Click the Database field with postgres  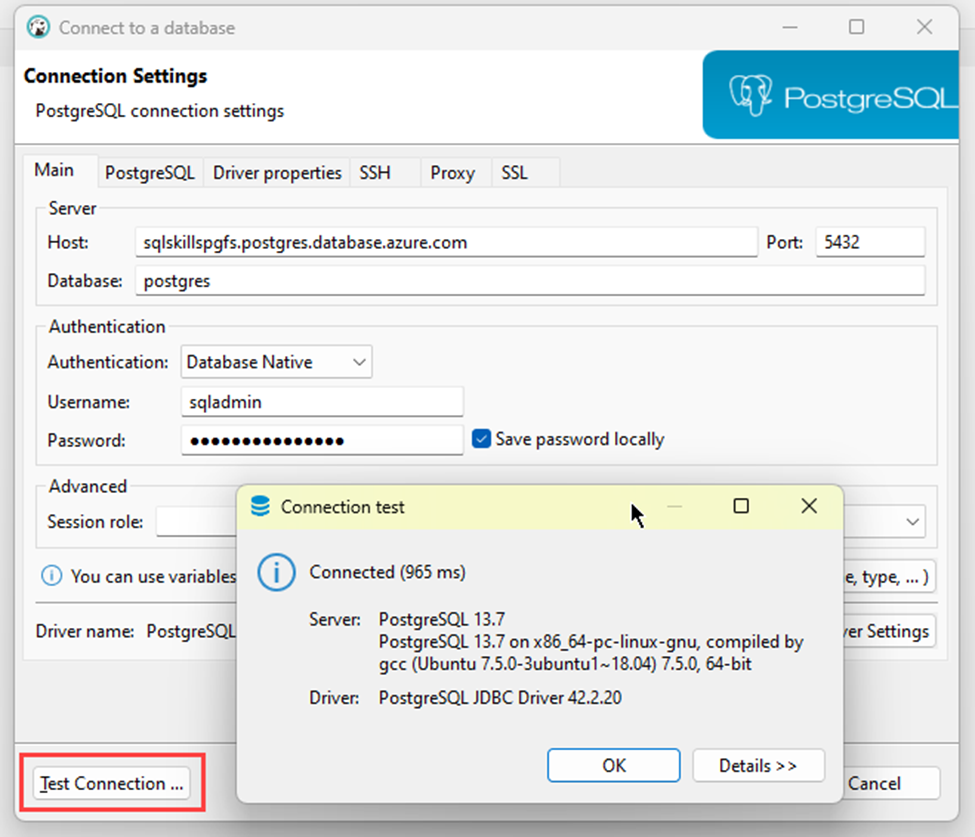[530, 280]
